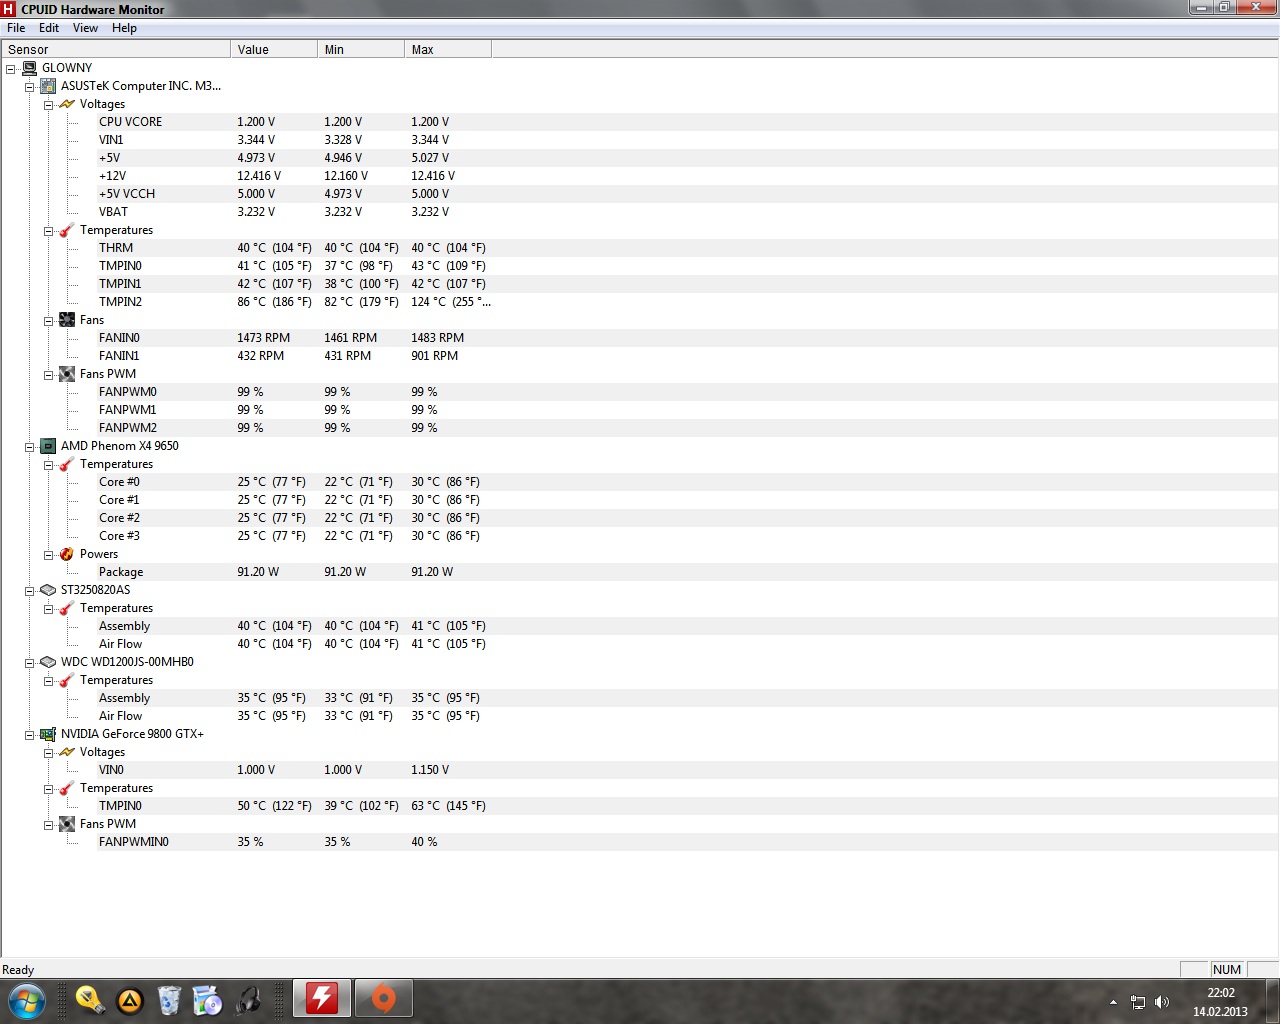Click the ST3250820AS hard drive icon
The width and height of the screenshot is (1280, 1024).
click(48, 590)
